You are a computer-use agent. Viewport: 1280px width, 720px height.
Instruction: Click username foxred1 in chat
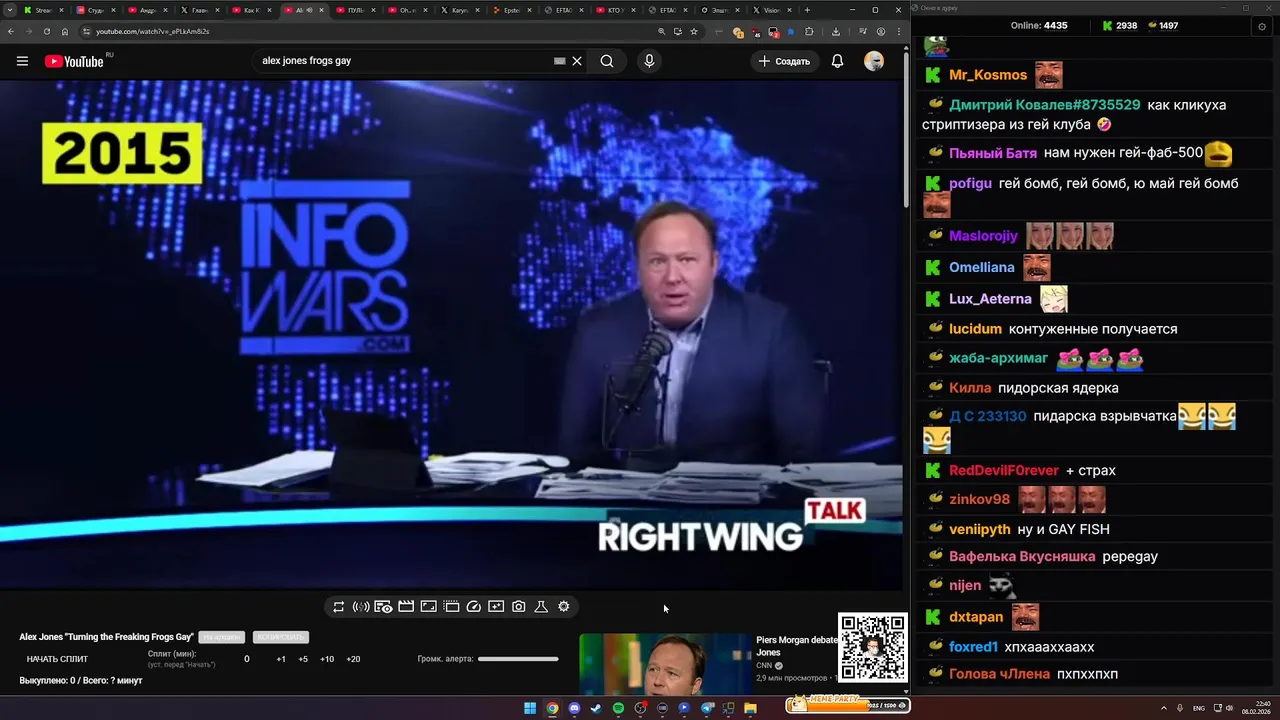[974, 647]
